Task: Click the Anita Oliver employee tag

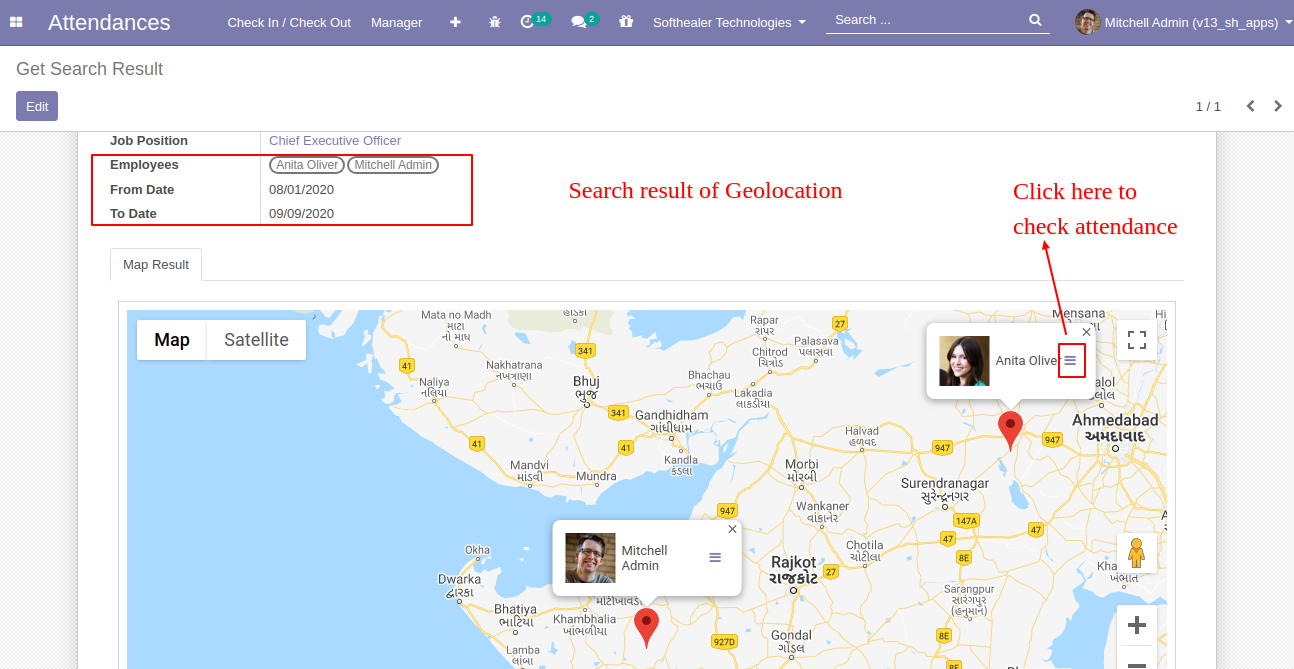Action: [307, 165]
